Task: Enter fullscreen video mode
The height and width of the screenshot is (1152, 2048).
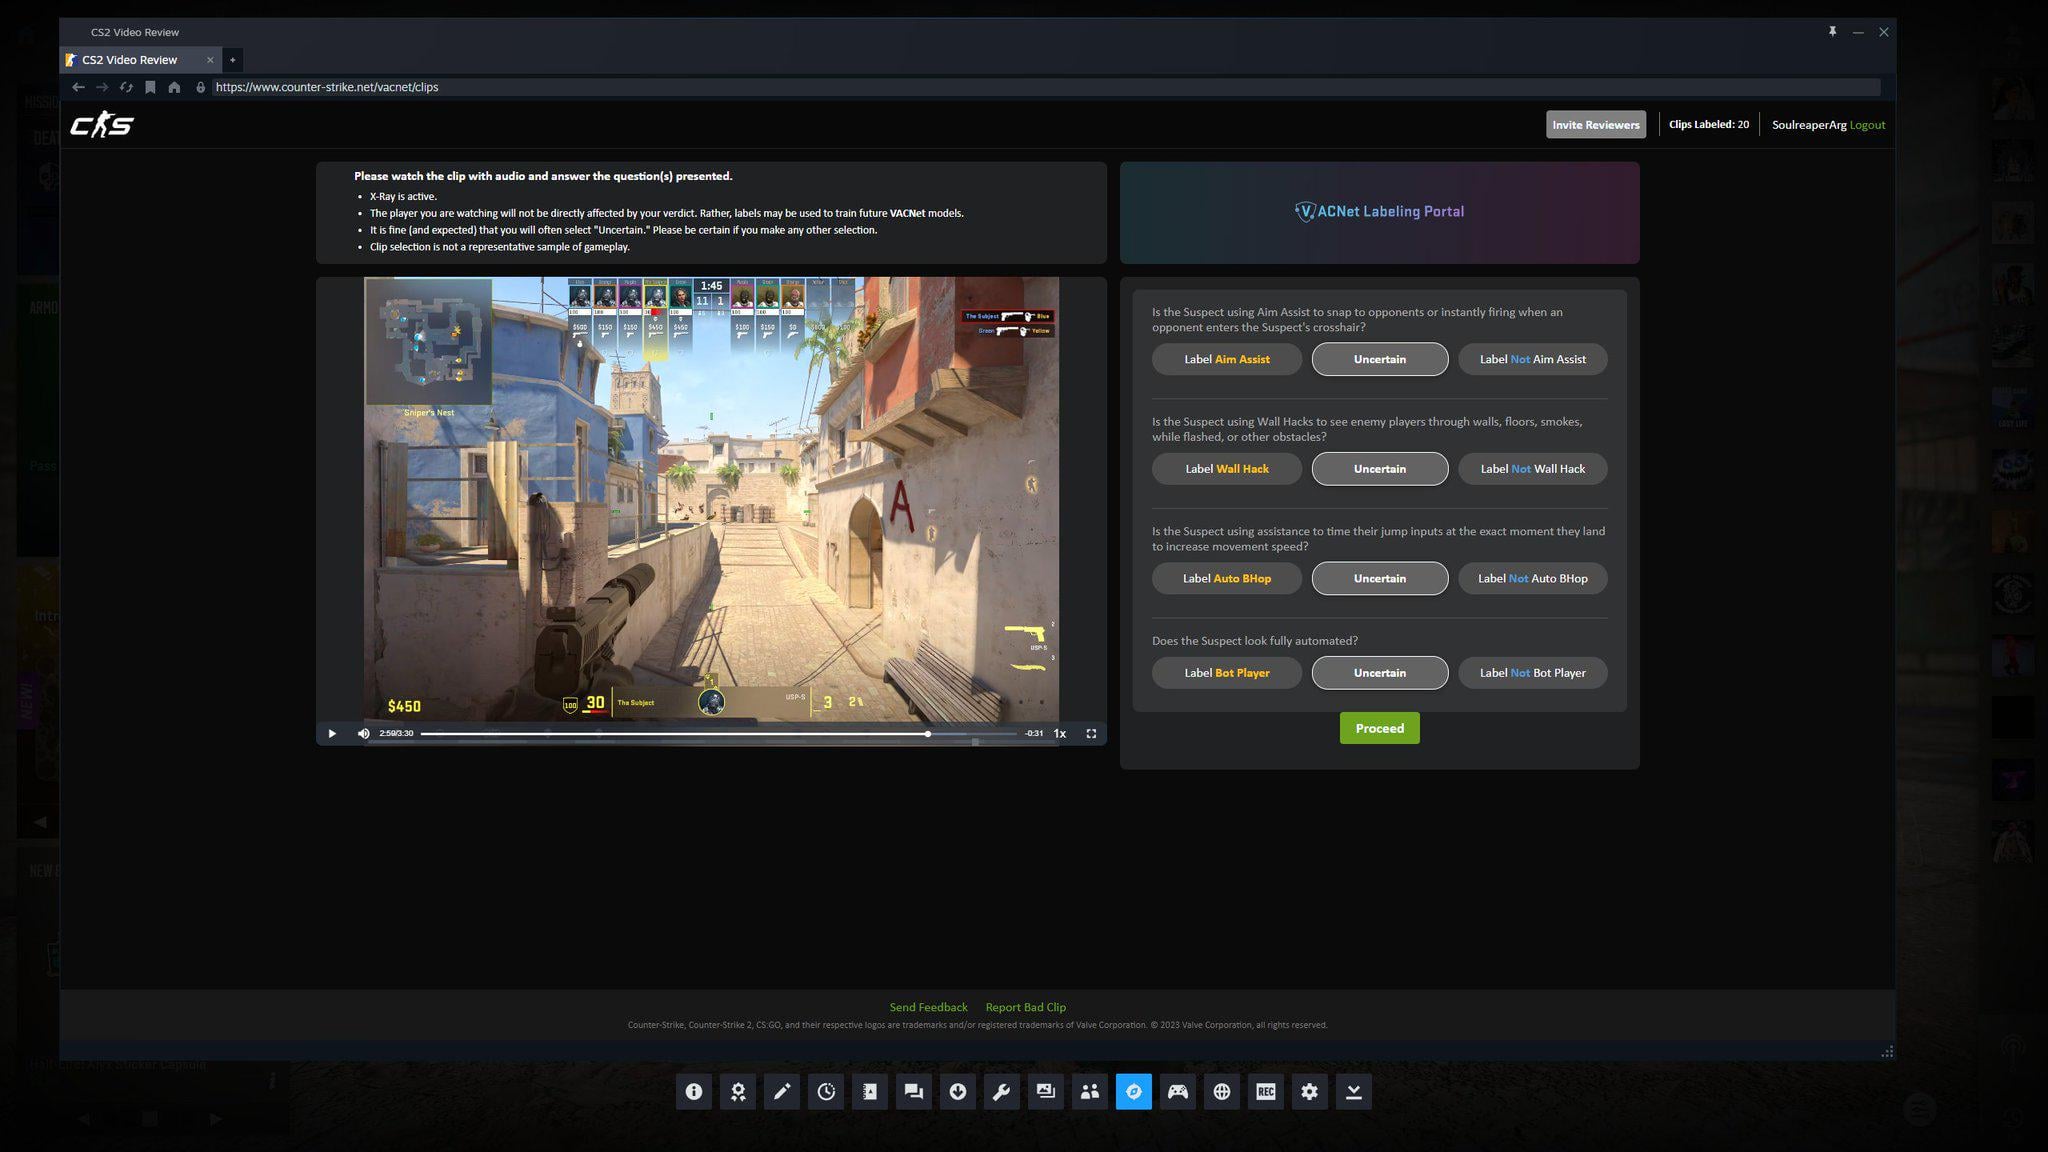Action: click(1091, 734)
